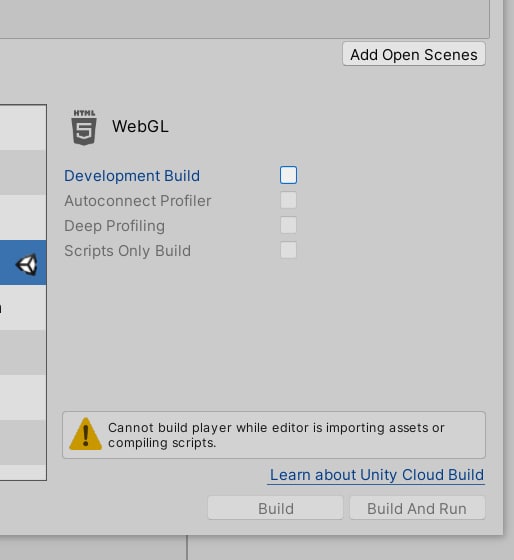
Task: Select the platform row below the highlighted one
Action: click(23, 308)
